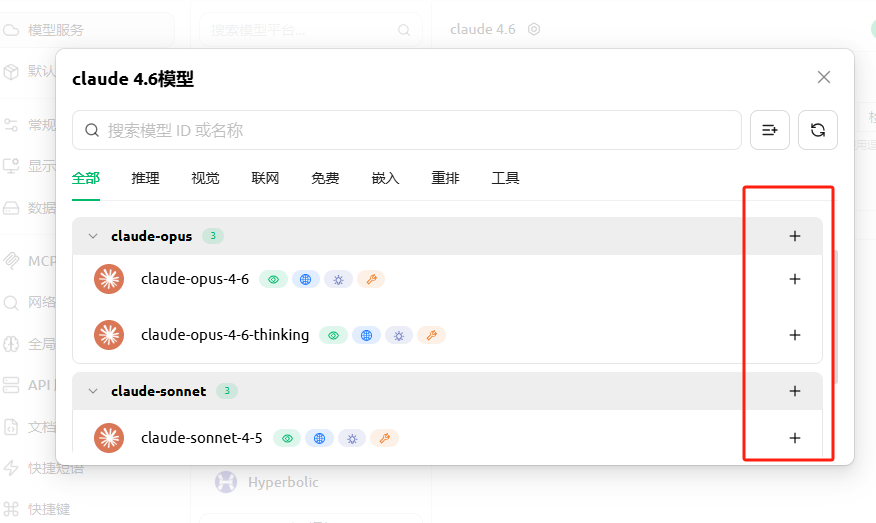The height and width of the screenshot is (523, 876).
Task: Select the 全部 tab
Action: click(x=86, y=178)
